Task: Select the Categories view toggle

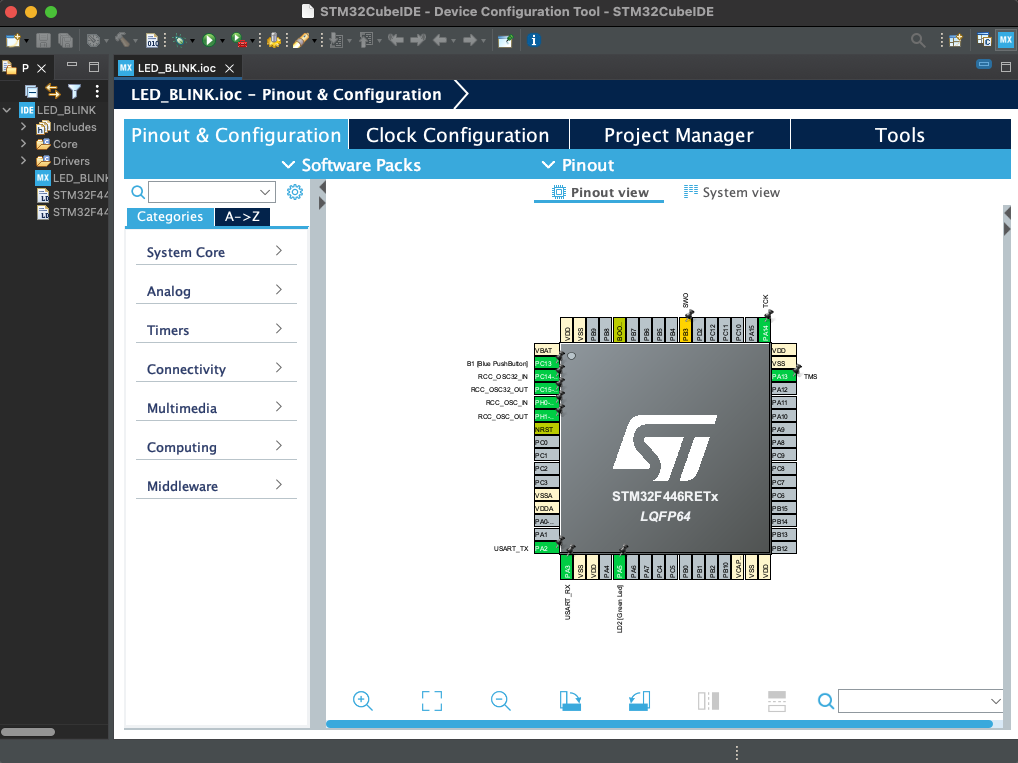Action: coord(169,217)
